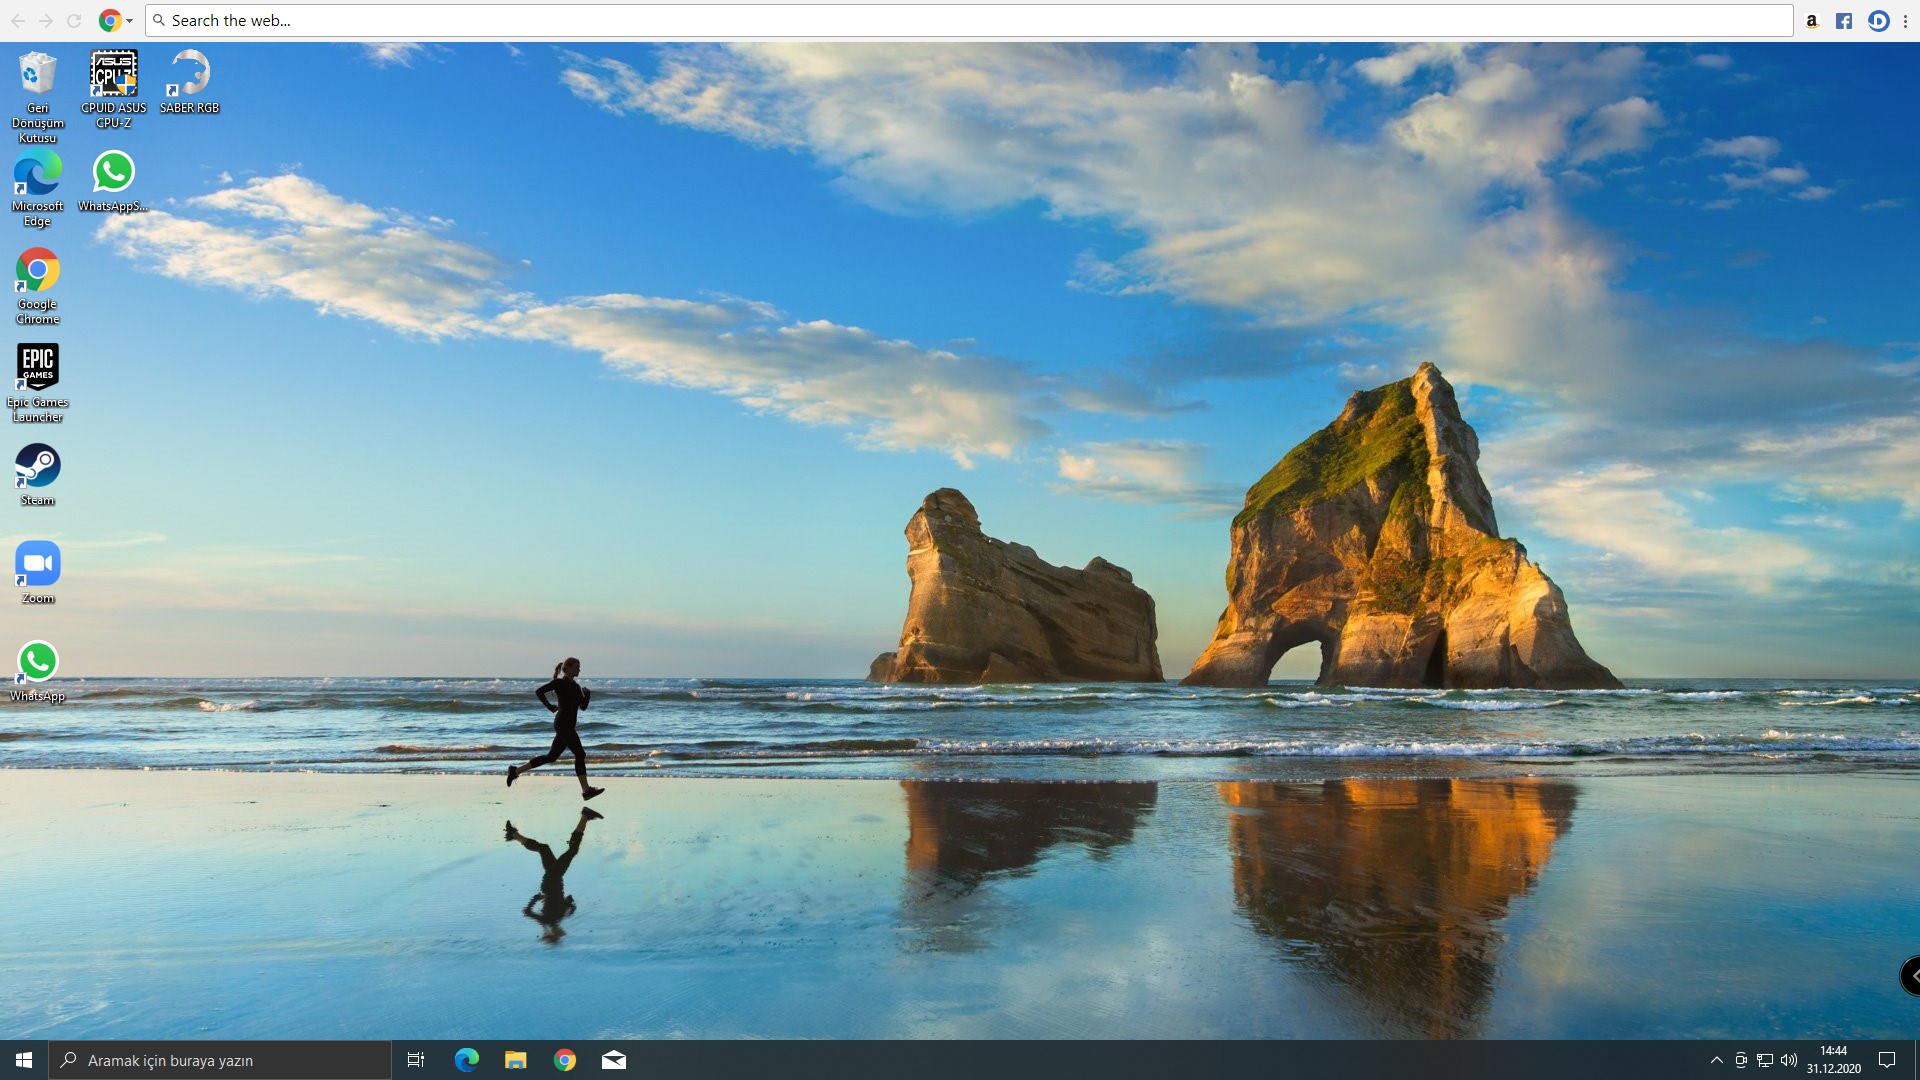Open the three-dot menu in top bar
Image resolution: width=1920 pixels, height=1080 pixels.
1905,21
